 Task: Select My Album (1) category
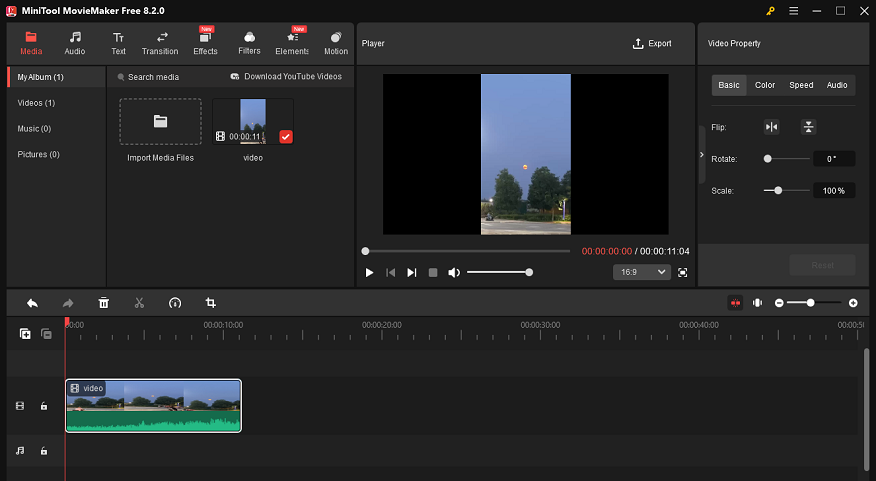56,77
